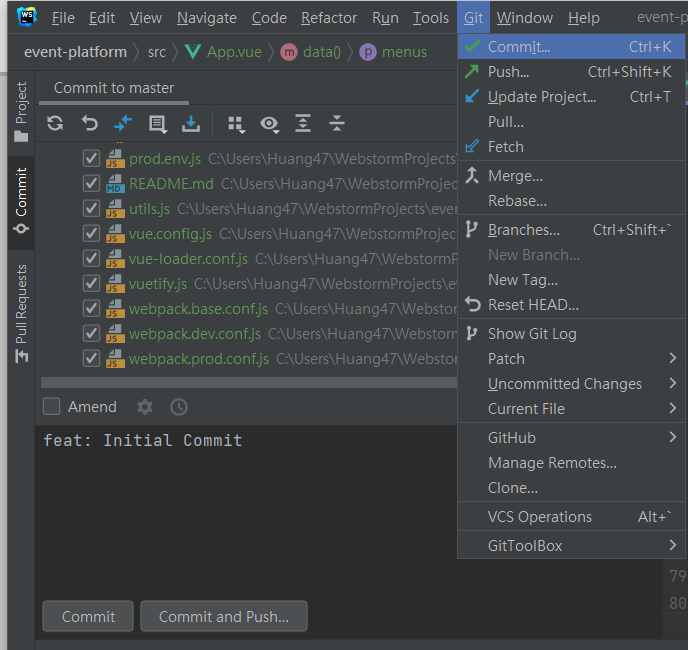Uncheck the vue.config.js checkbox

tap(91, 233)
